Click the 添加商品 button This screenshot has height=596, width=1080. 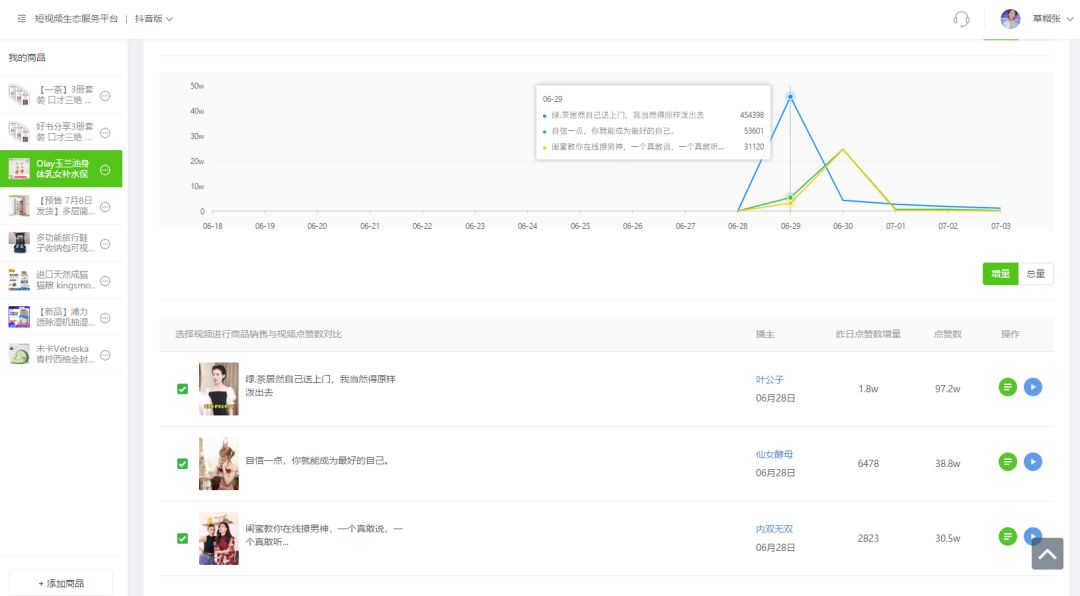click(x=61, y=583)
